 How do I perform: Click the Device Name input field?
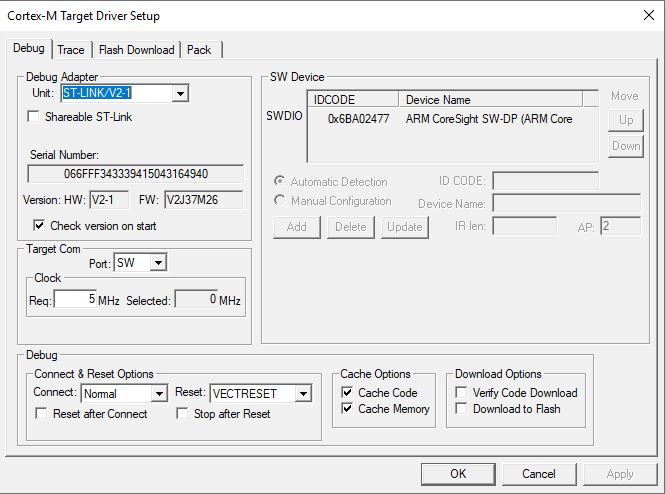(566, 203)
